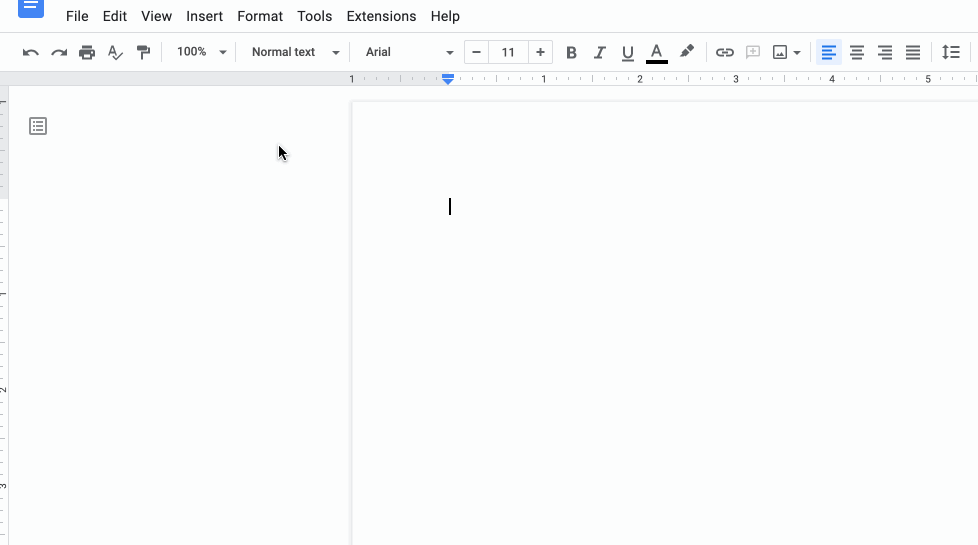The image size is (978, 545).
Task: Click the Undo arrow icon
Action: (31, 52)
